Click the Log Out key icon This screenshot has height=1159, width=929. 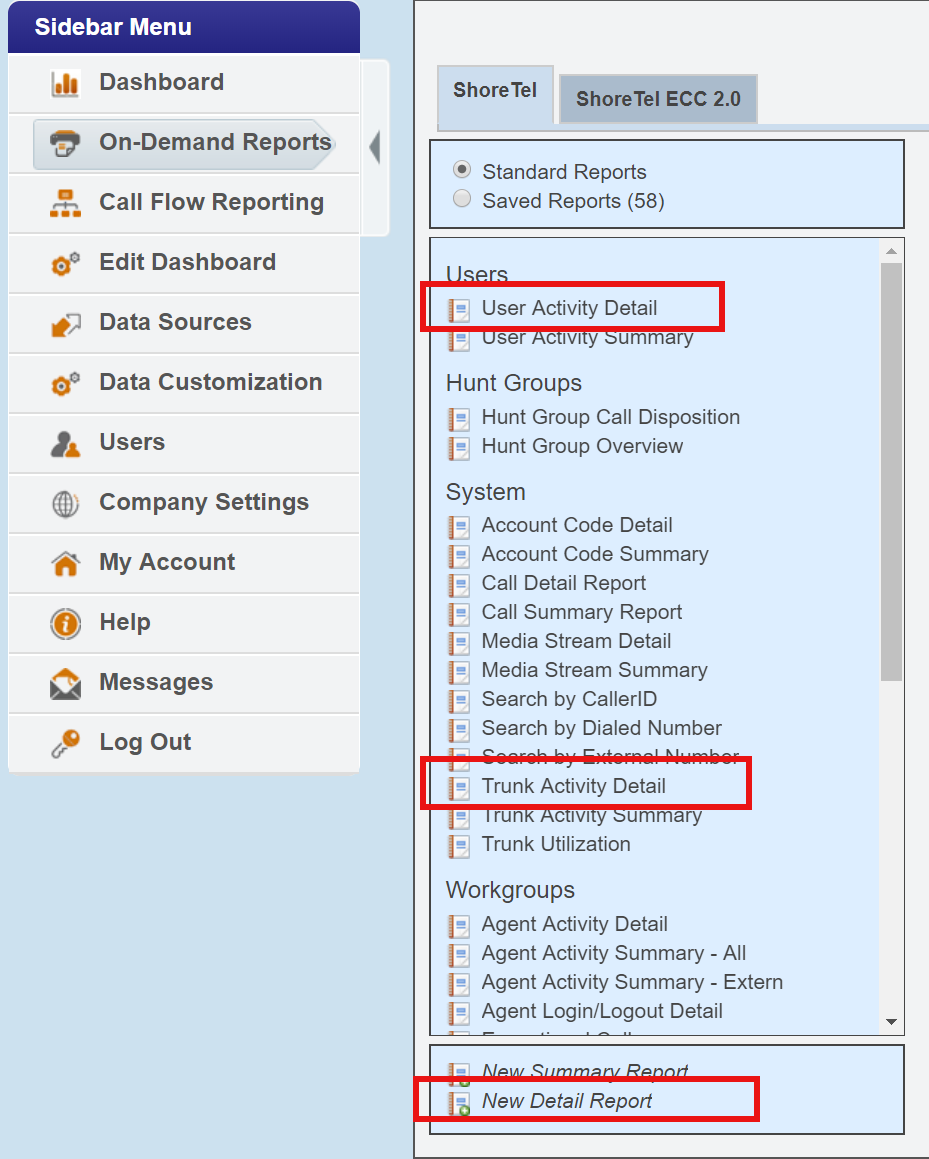[x=65, y=743]
